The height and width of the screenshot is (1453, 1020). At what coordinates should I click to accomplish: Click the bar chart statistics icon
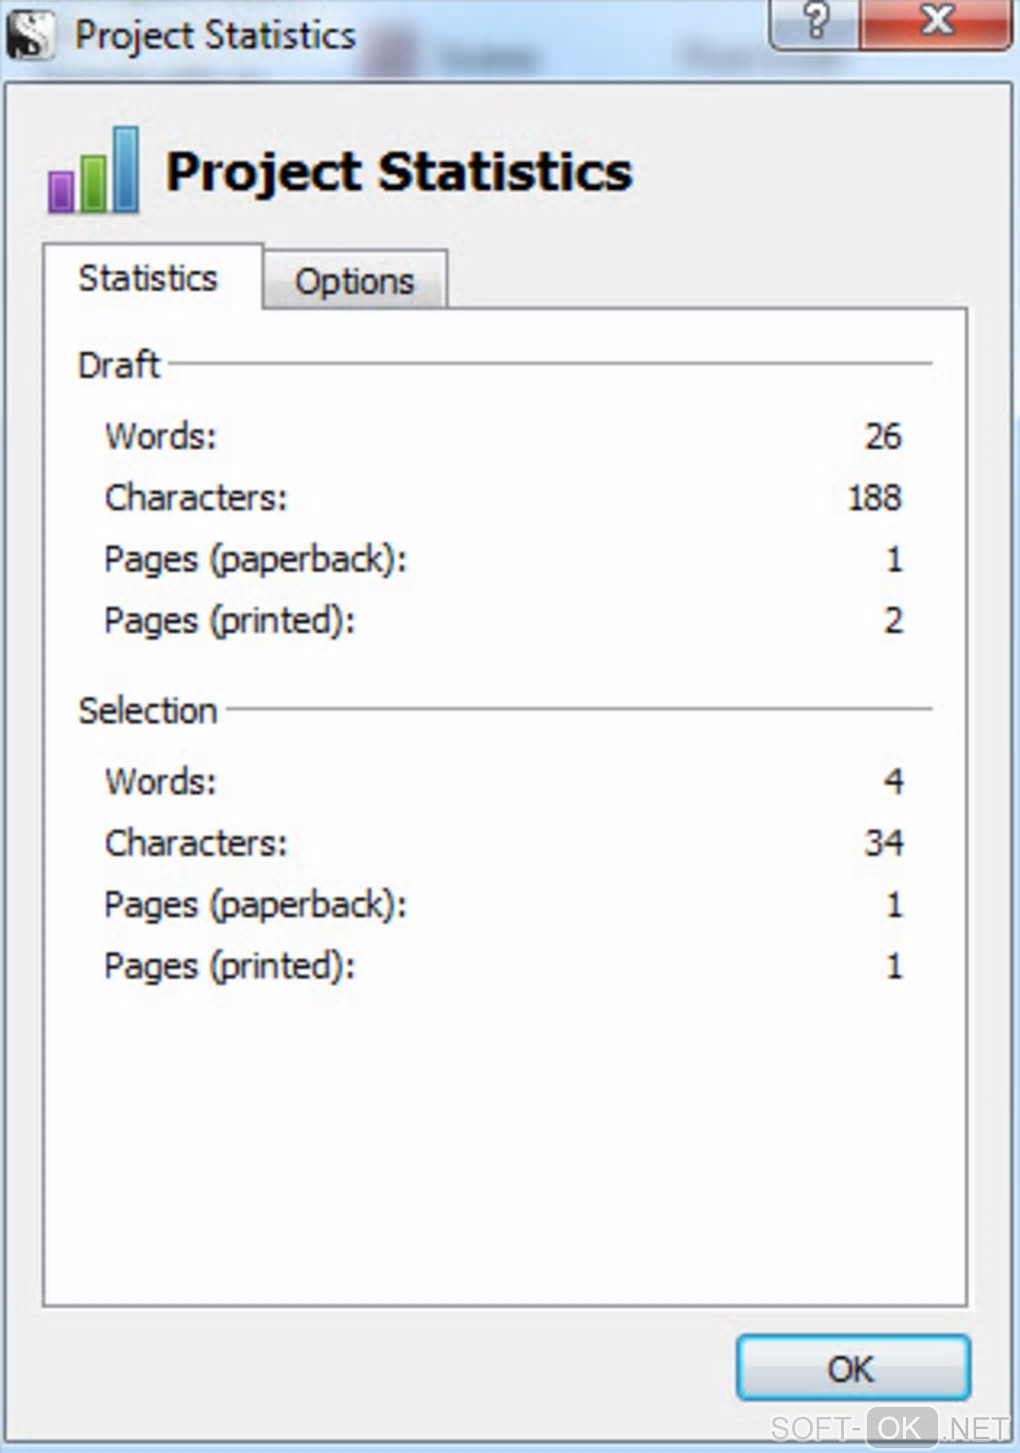point(94,170)
